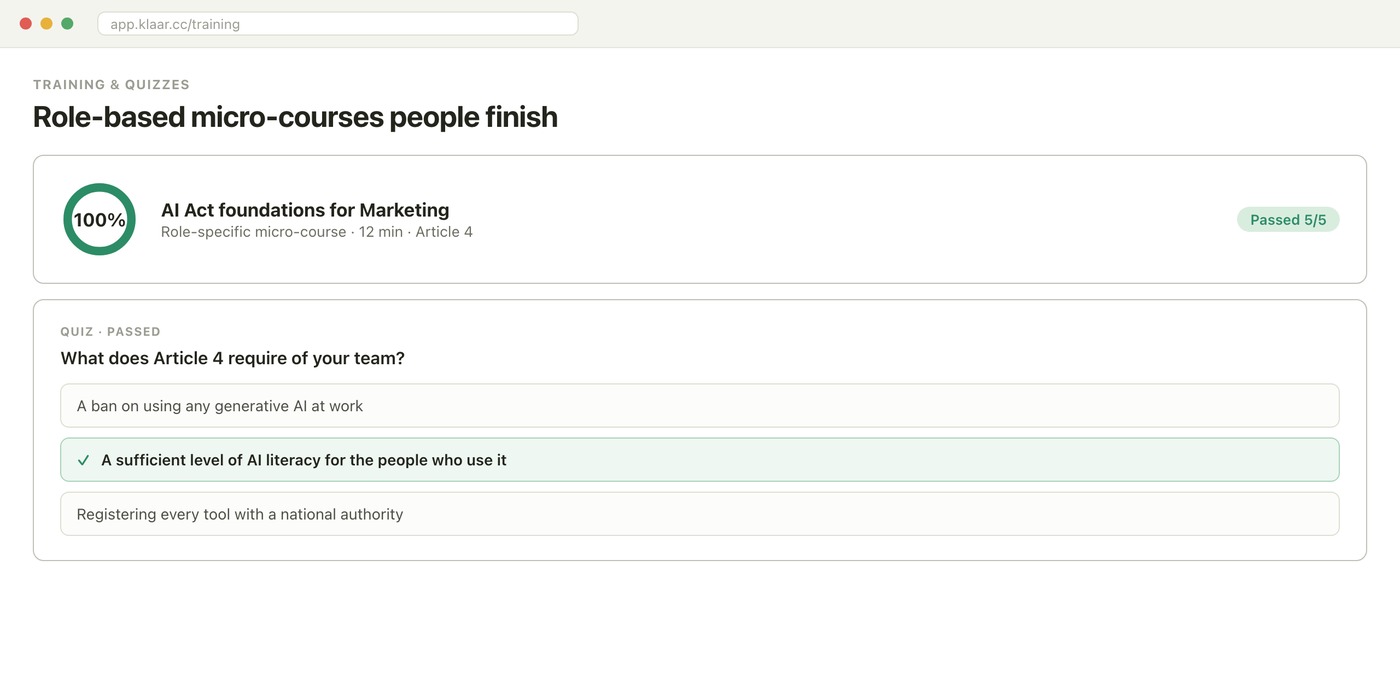
Task: Click 'Article 4' in the course details
Action: pos(444,232)
